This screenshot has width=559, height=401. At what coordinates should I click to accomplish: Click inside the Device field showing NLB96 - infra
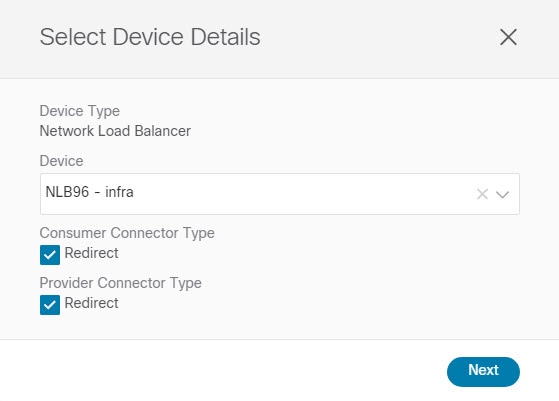point(280,194)
